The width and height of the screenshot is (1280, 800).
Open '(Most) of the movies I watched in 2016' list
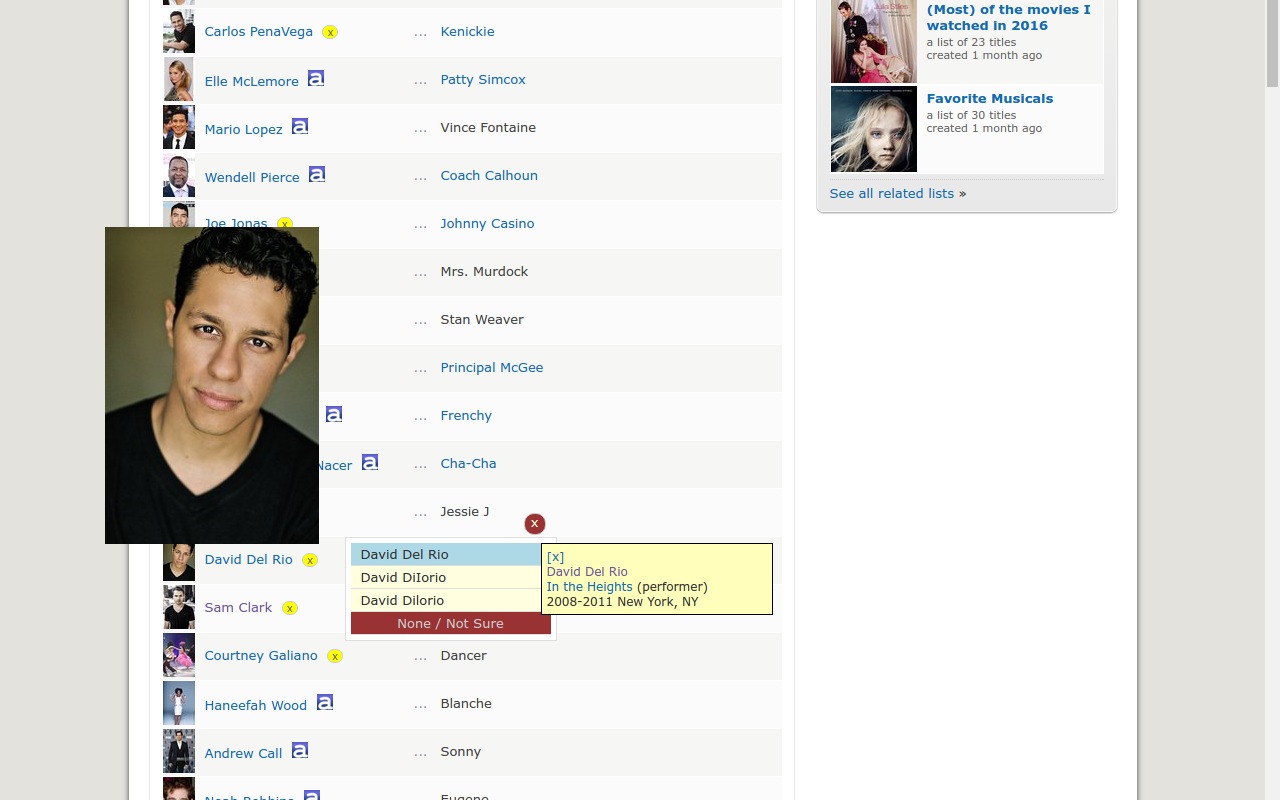(x=1009, y=18)
